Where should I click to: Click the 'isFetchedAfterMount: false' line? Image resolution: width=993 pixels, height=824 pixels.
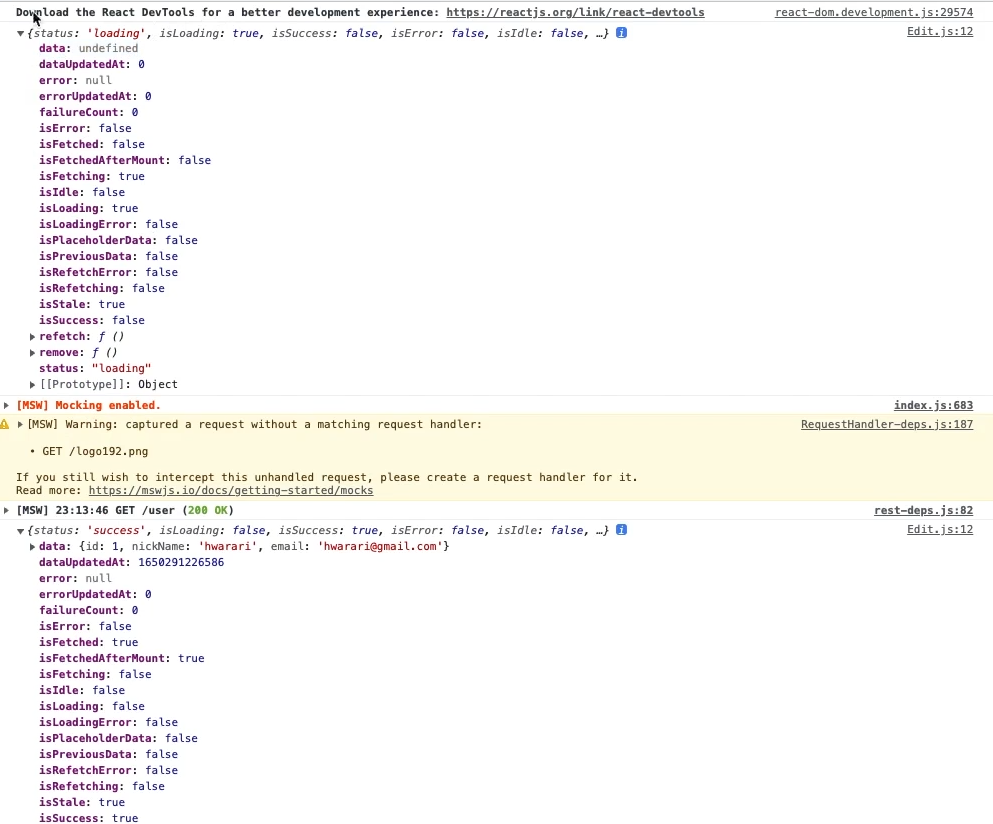[x=125, y=160]
